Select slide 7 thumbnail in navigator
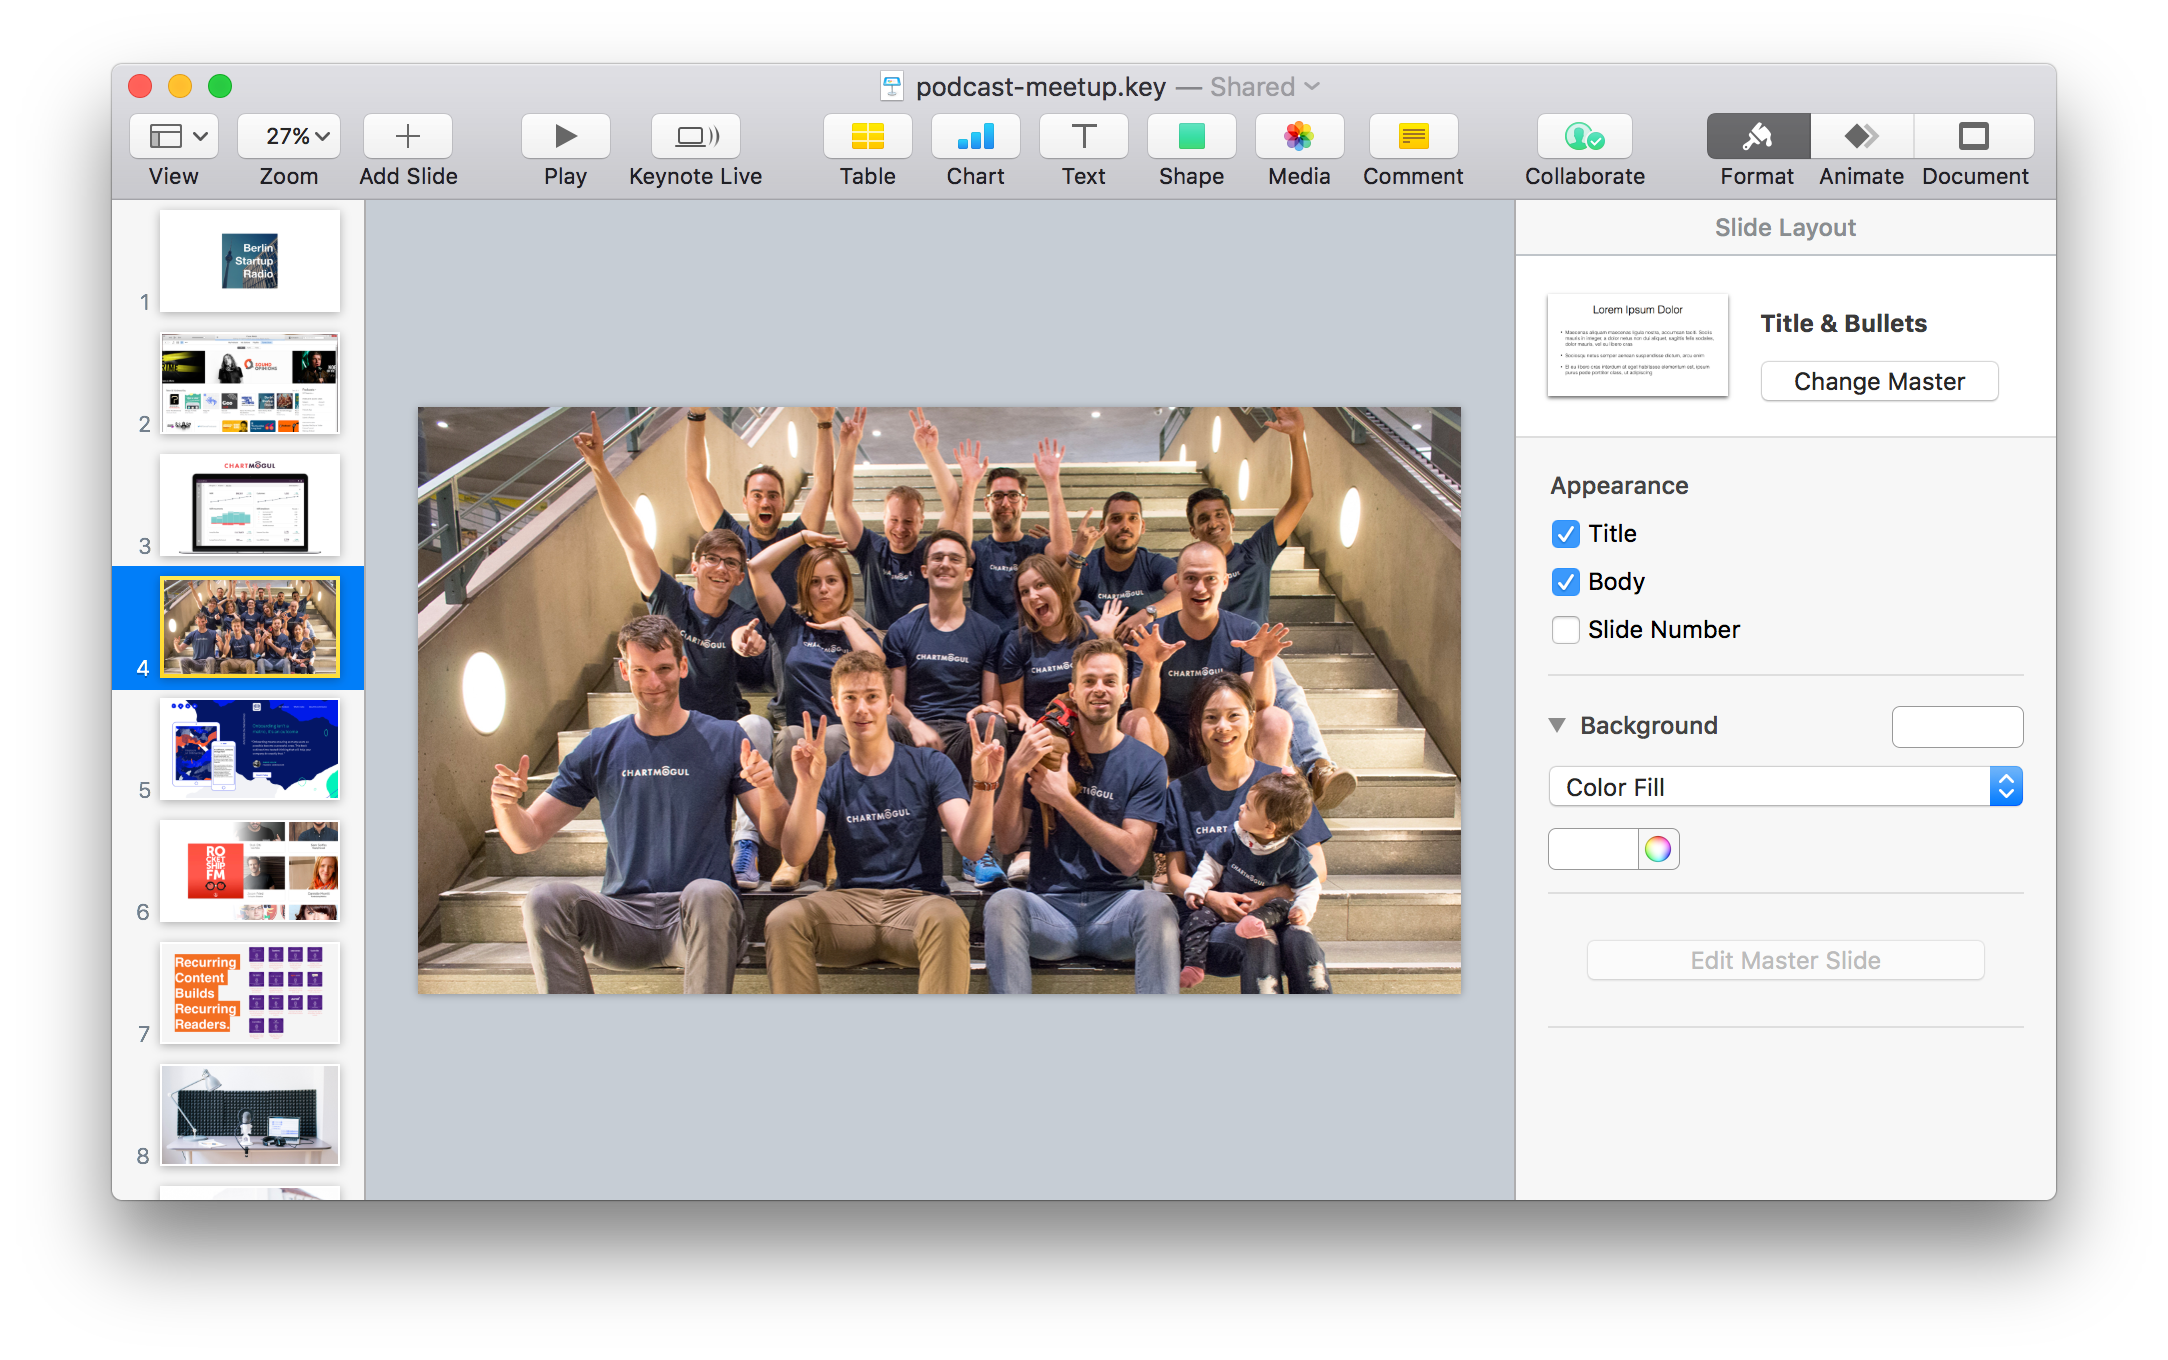 pyautogui.click(x=250, y=992)
